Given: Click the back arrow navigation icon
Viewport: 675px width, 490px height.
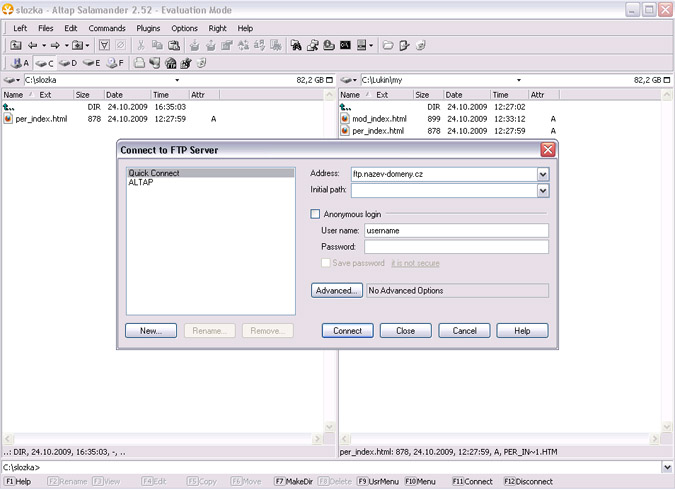Looking at the screenshot, I should [x=32, y=45].
